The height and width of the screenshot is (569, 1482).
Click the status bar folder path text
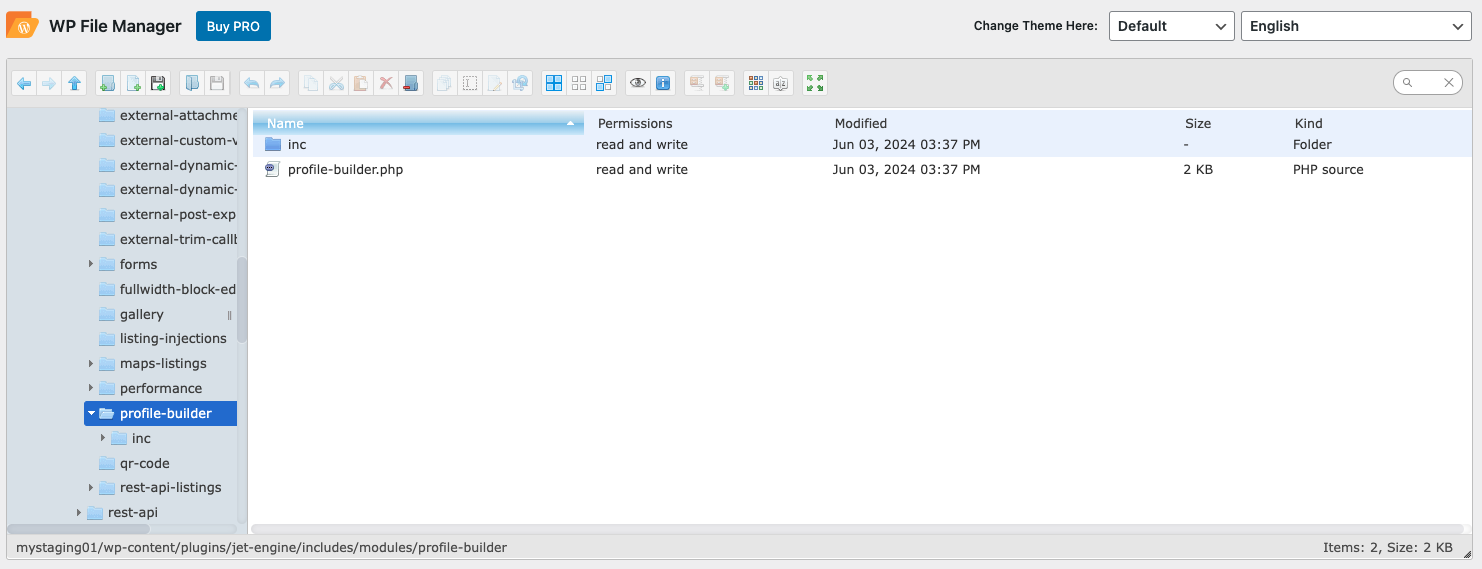coord(262,548)
